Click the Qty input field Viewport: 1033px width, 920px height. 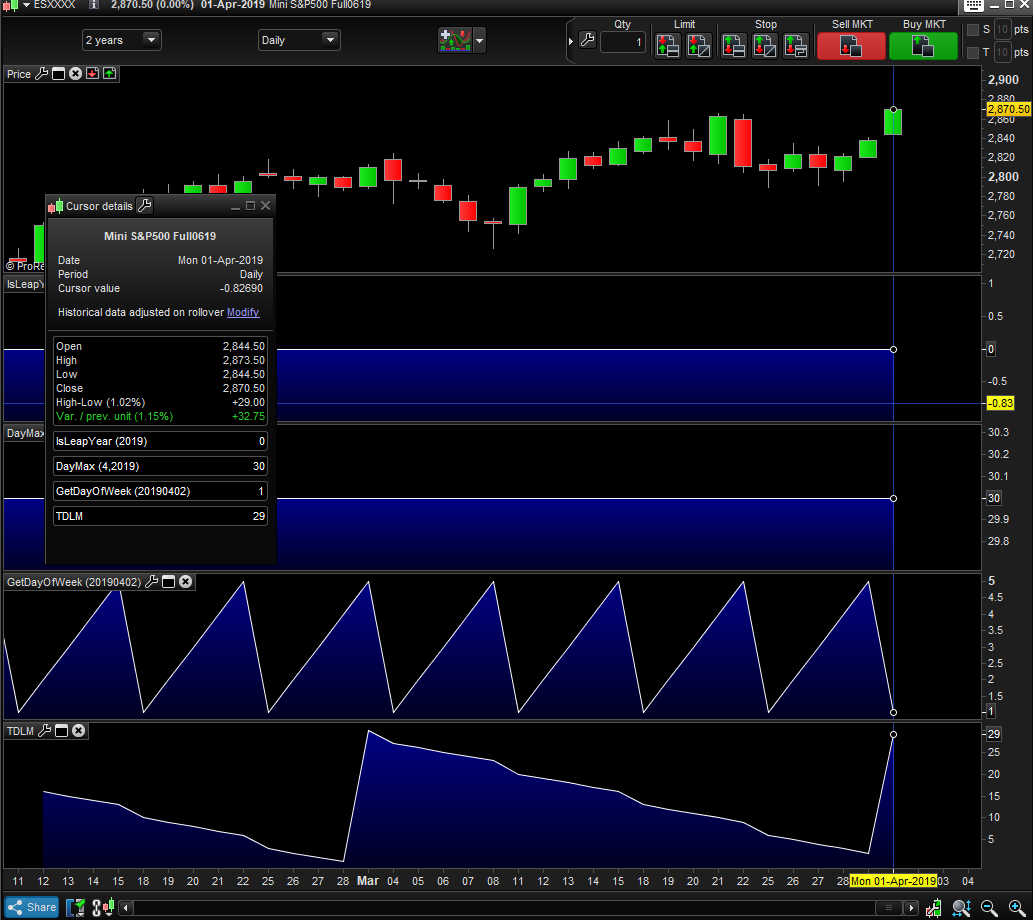[622, 42]
